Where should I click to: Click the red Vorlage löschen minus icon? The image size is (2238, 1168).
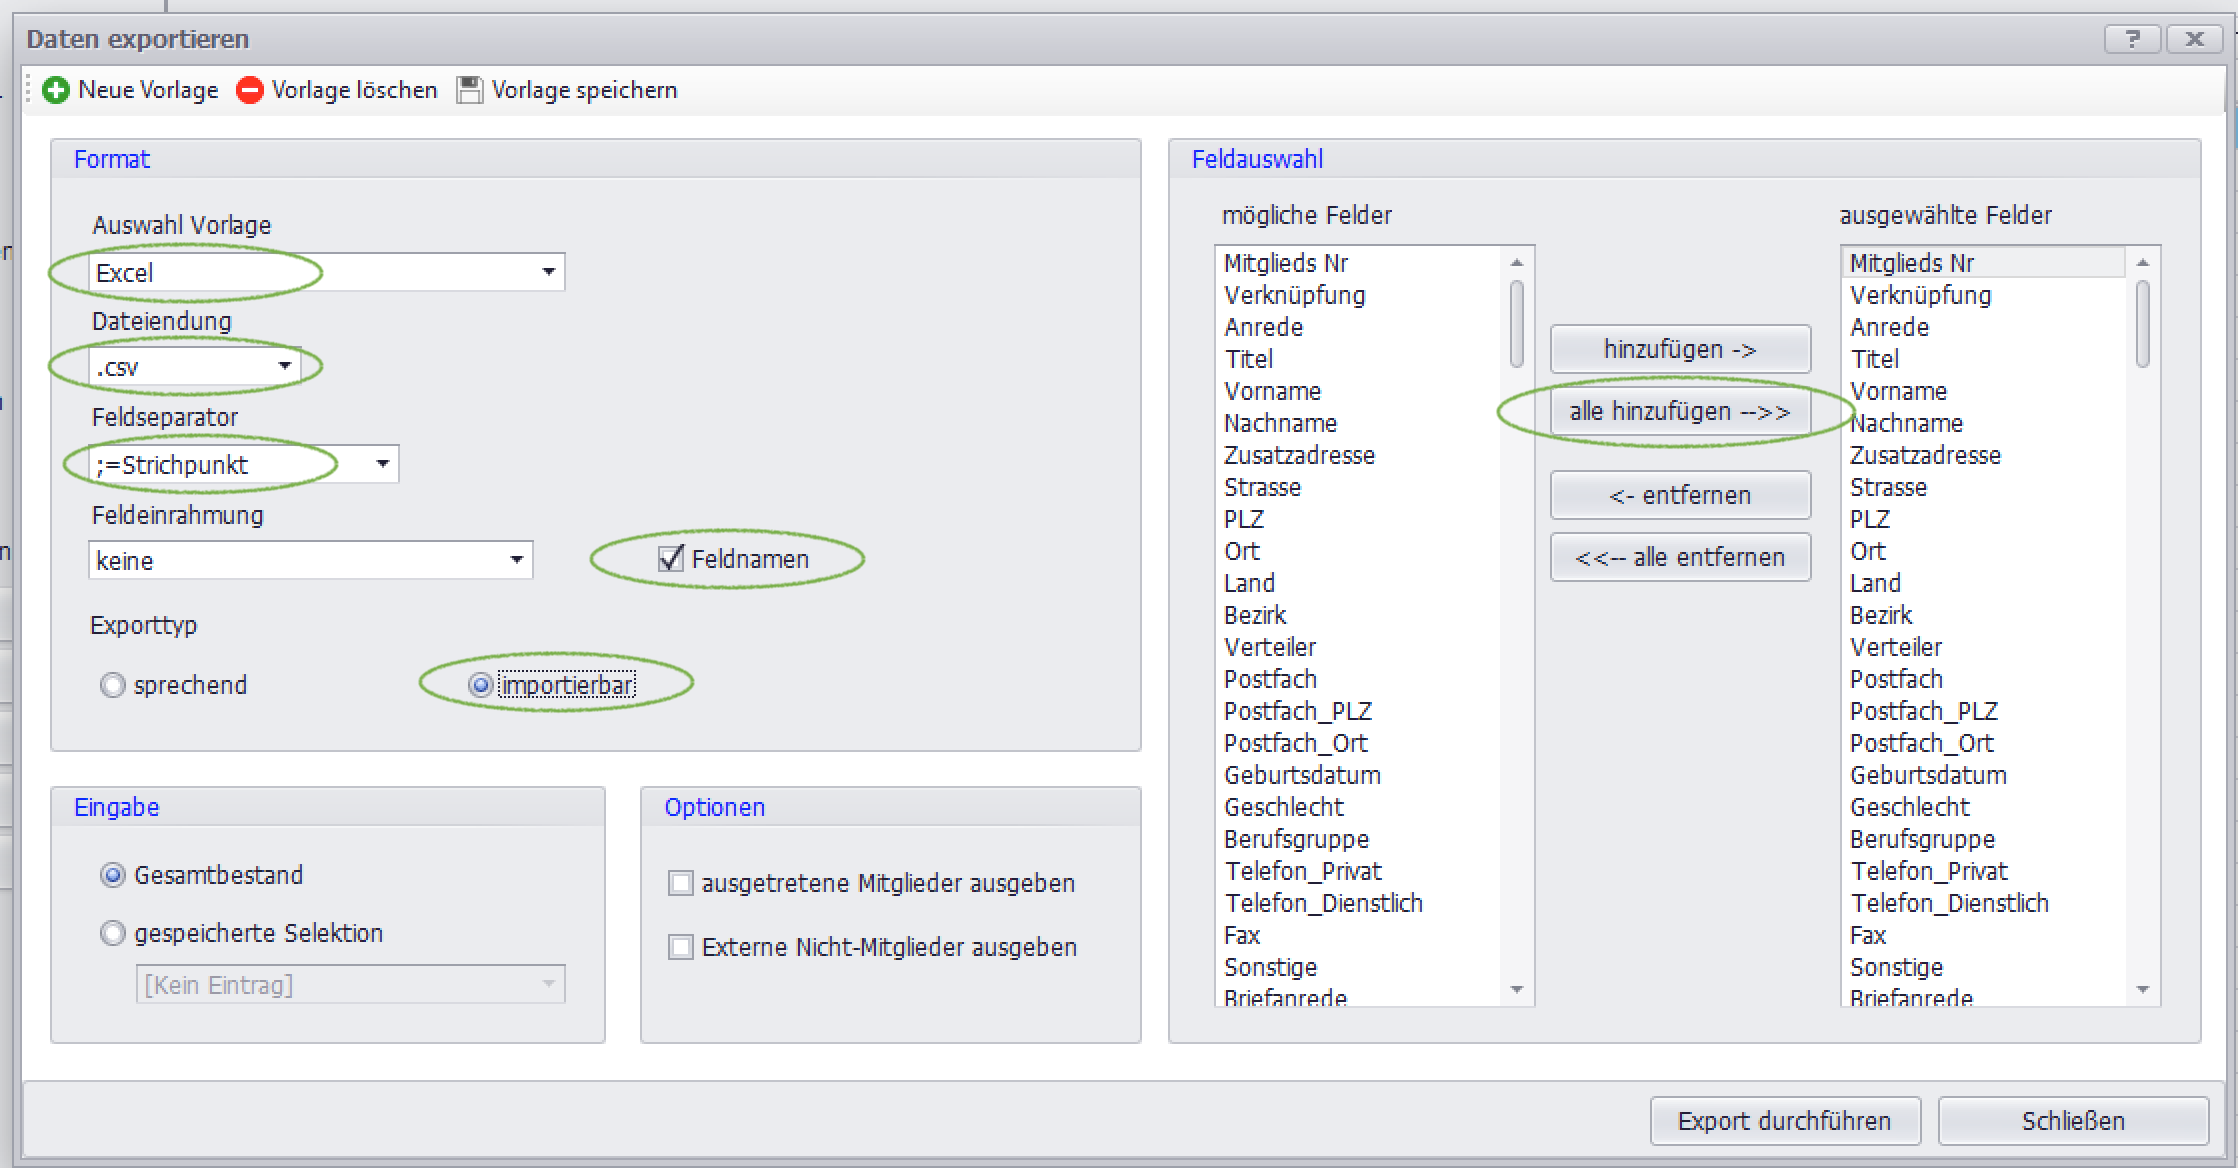click(249, 90)
